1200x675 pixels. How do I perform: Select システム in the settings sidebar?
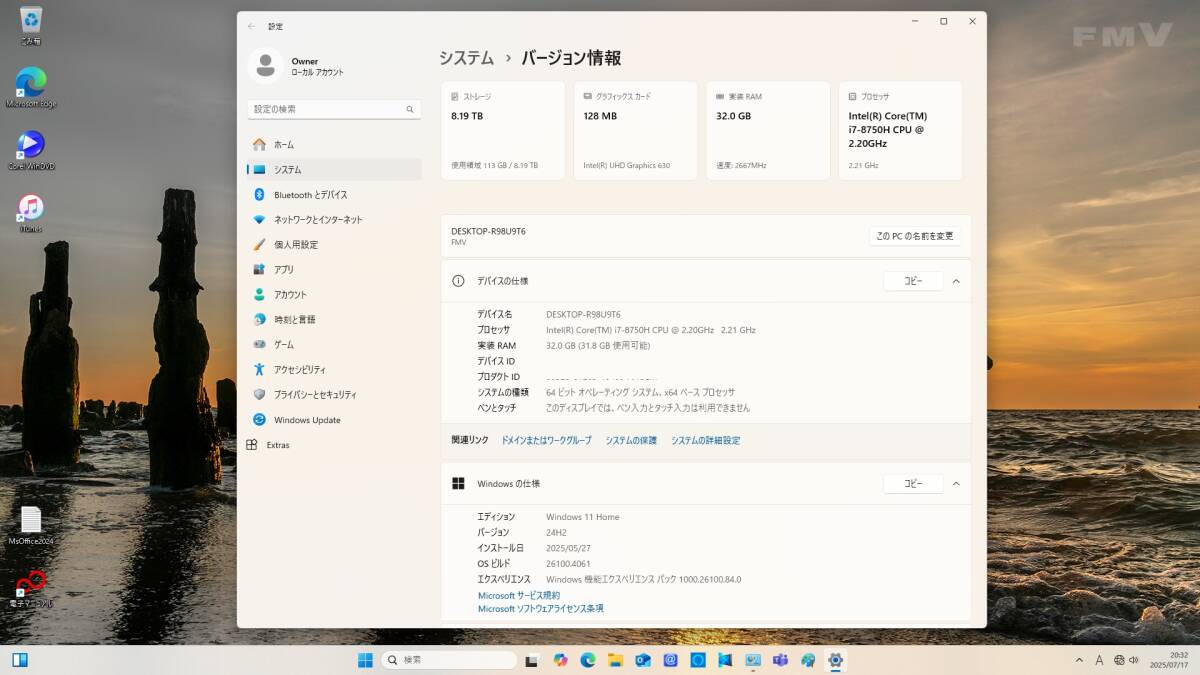click(x=288, y=170)
